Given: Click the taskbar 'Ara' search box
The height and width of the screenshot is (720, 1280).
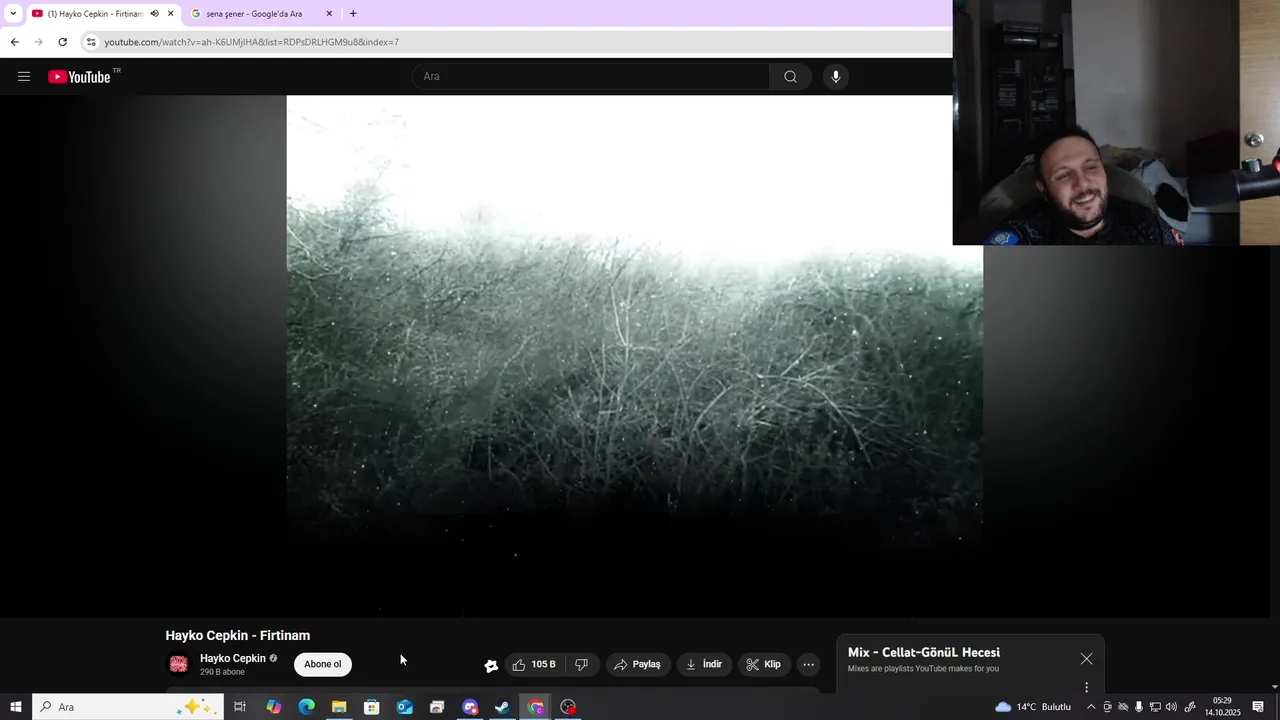Looking at the screenshot, I should [127, 707].
